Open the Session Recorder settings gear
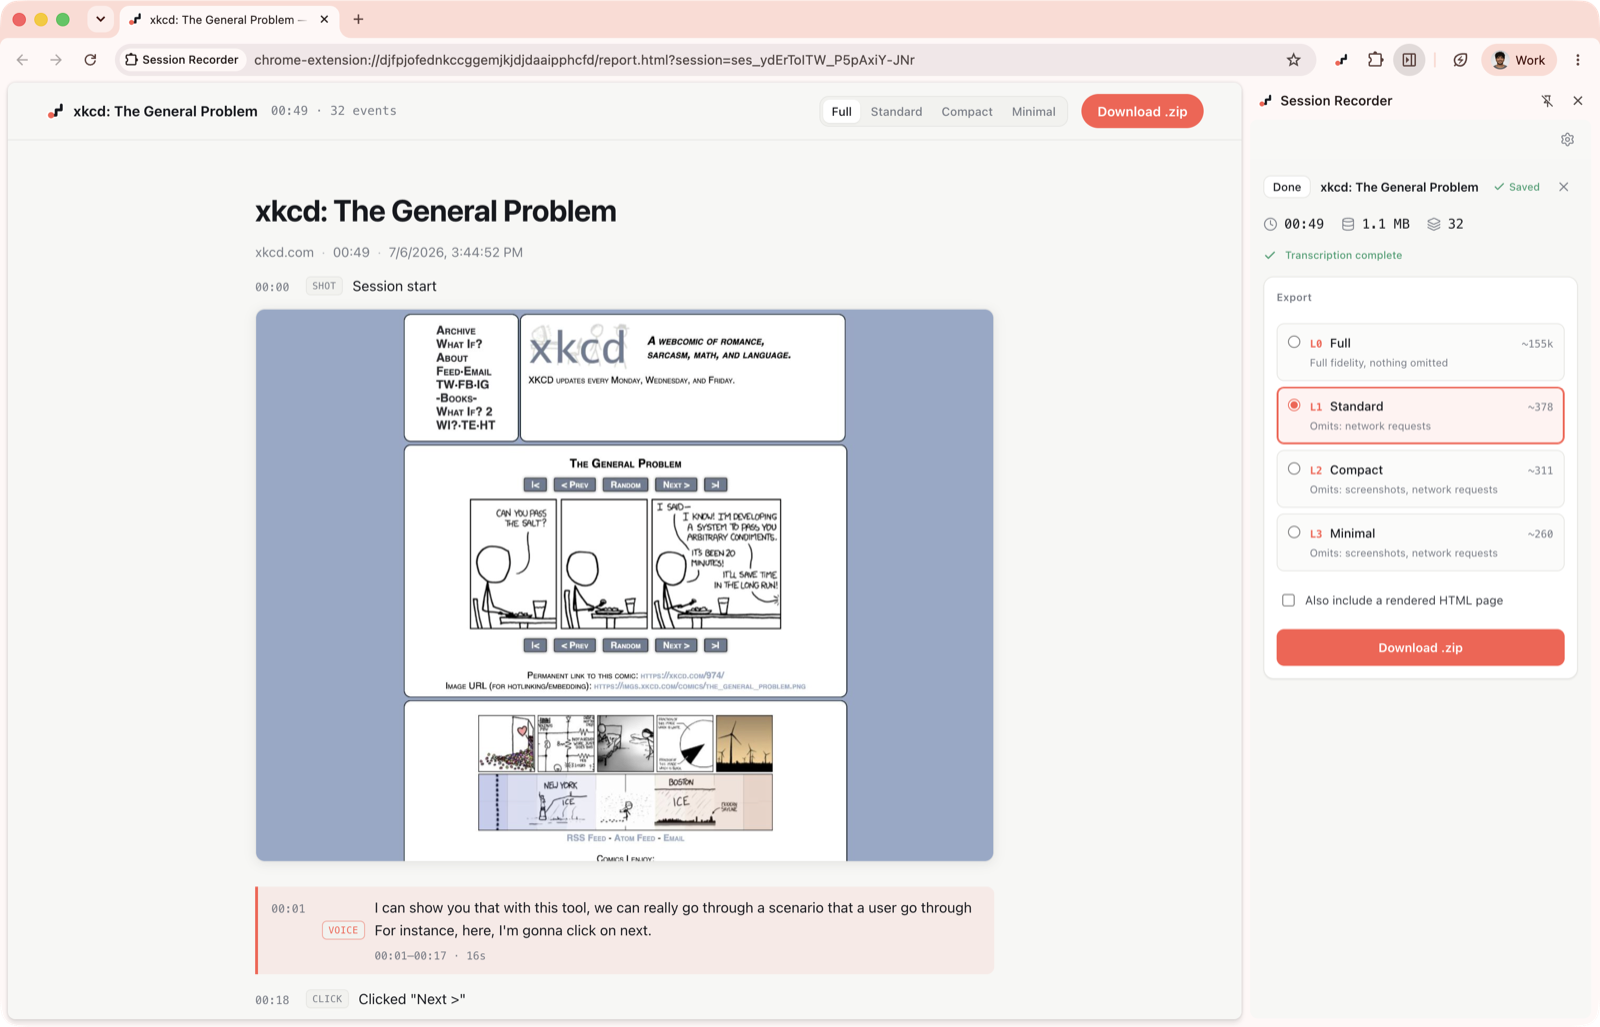Viewport: 1600px width, 1027px height. point(1567,140)
